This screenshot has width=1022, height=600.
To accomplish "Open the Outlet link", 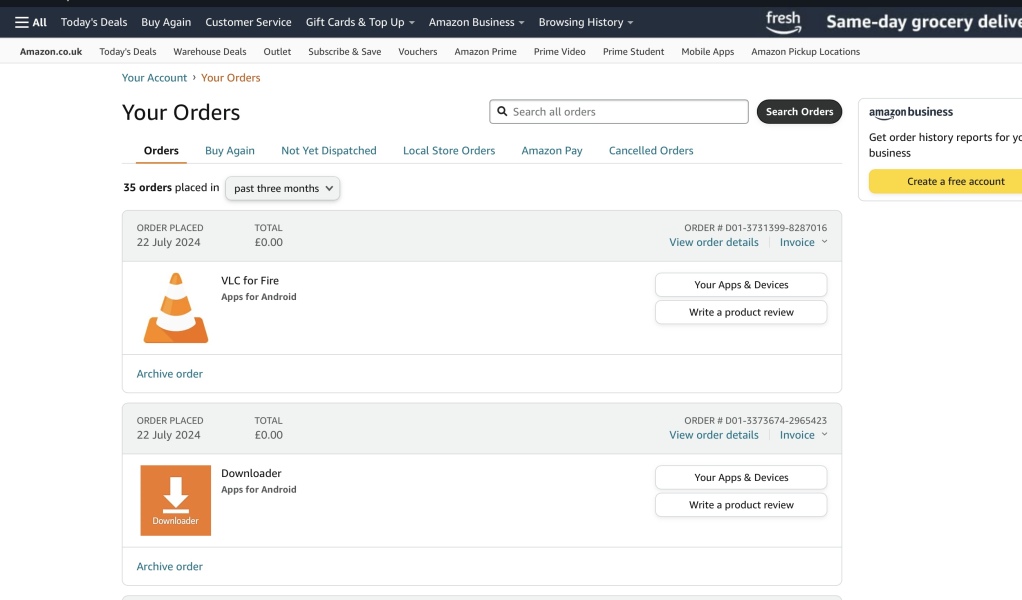I will pos(277,51).
